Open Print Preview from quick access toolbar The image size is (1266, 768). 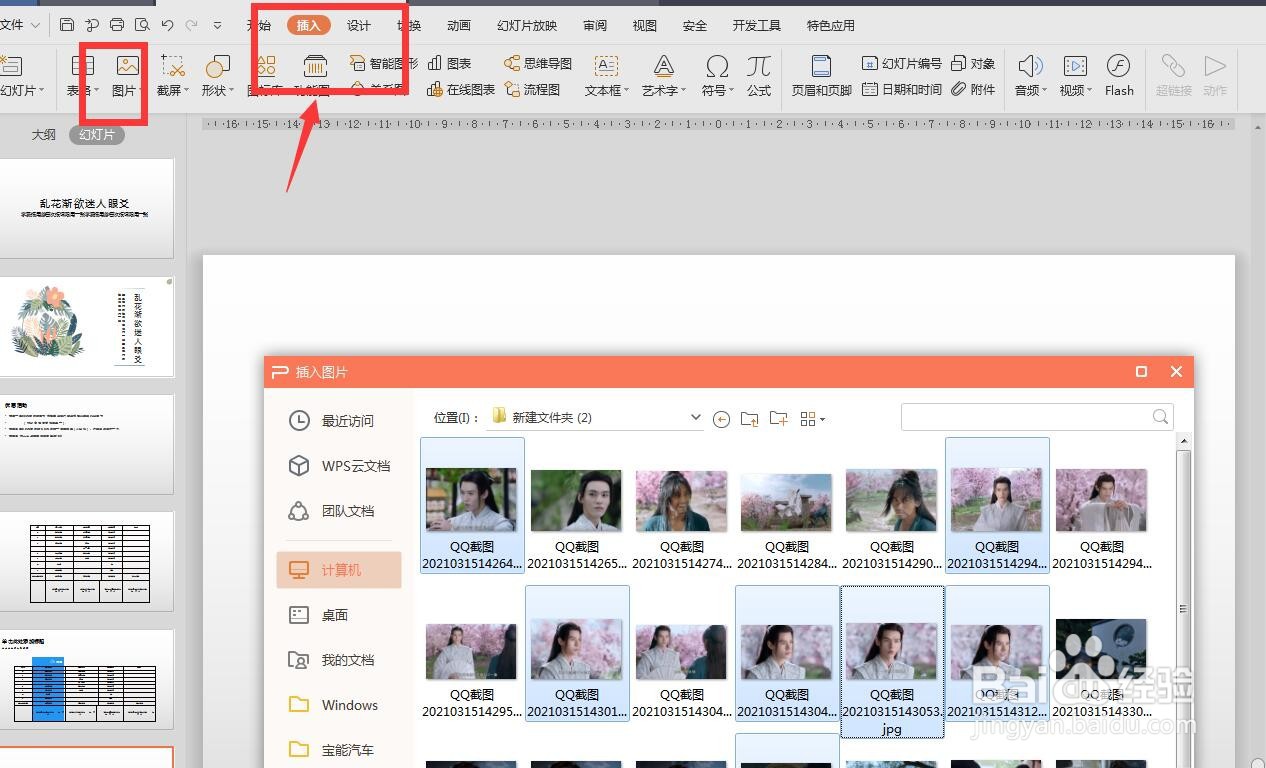pyautogui.click(x=142, y=25)
